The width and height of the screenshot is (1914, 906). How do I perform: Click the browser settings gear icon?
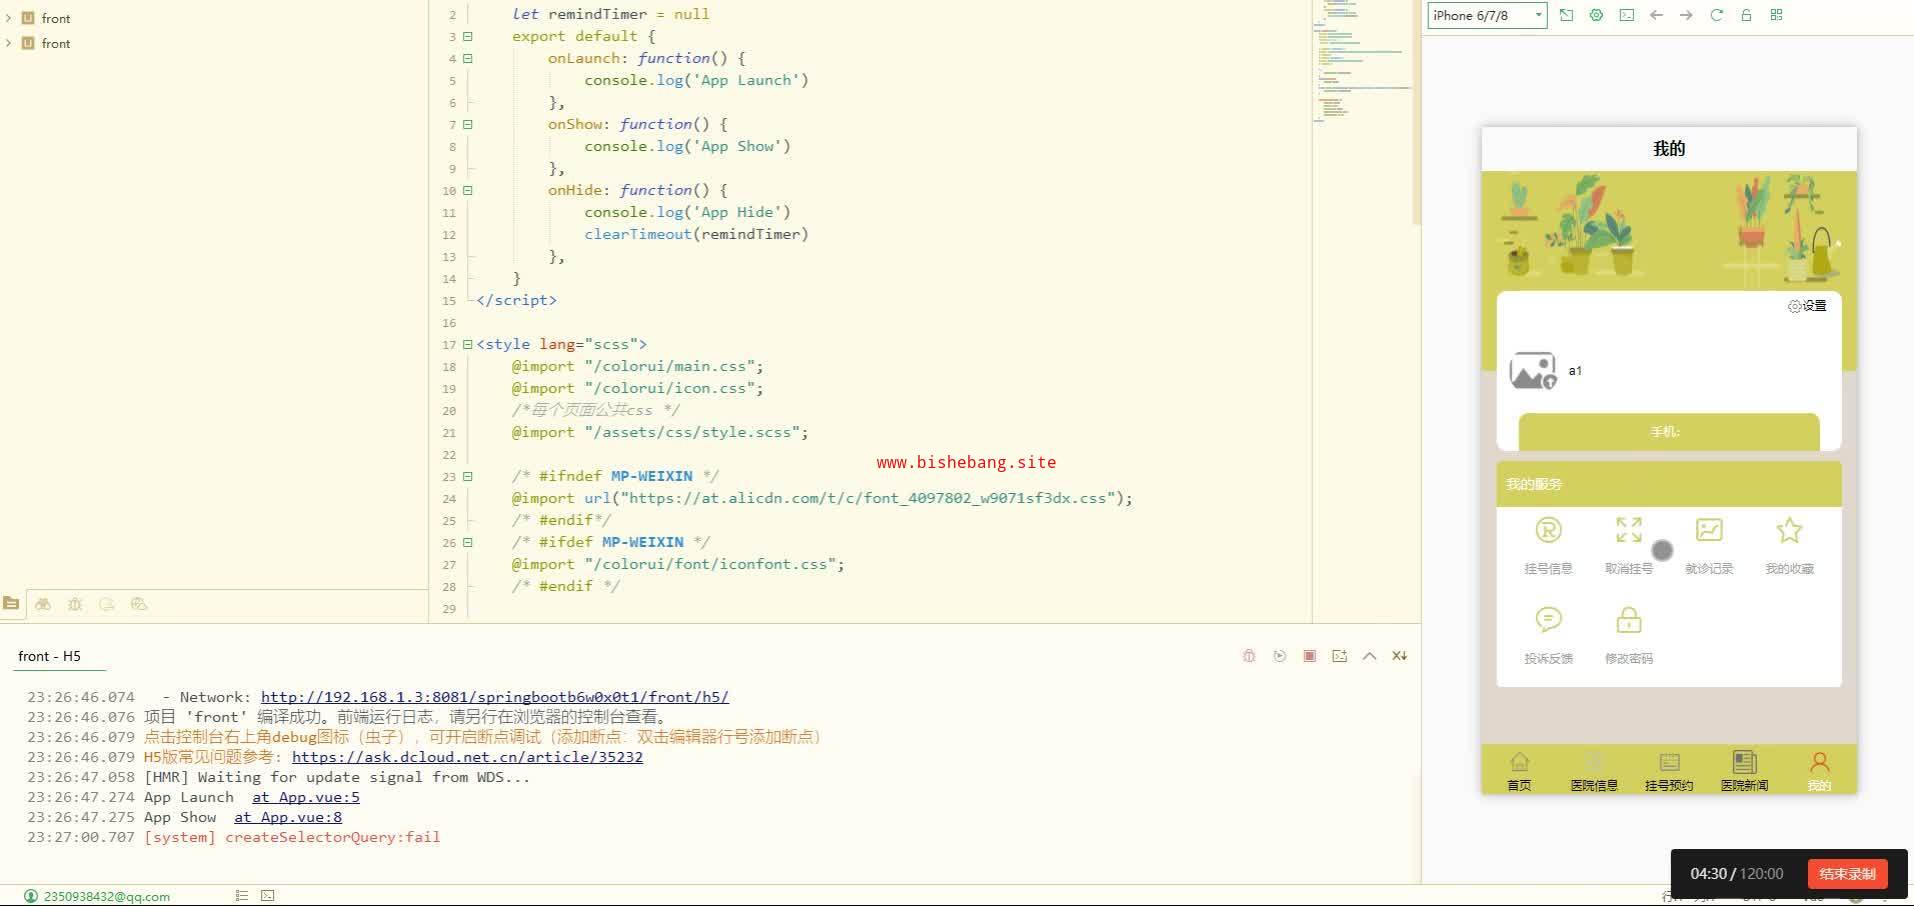point(1596,15)
